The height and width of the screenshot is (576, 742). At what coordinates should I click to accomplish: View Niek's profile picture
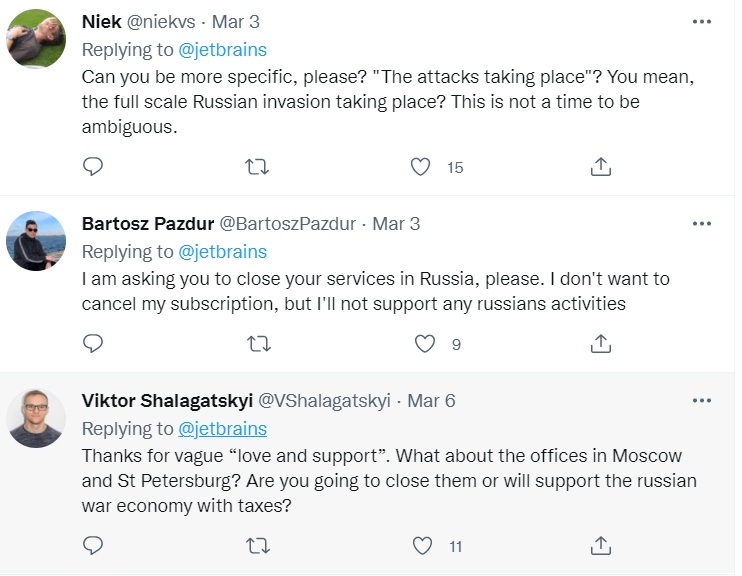[36, 39]
